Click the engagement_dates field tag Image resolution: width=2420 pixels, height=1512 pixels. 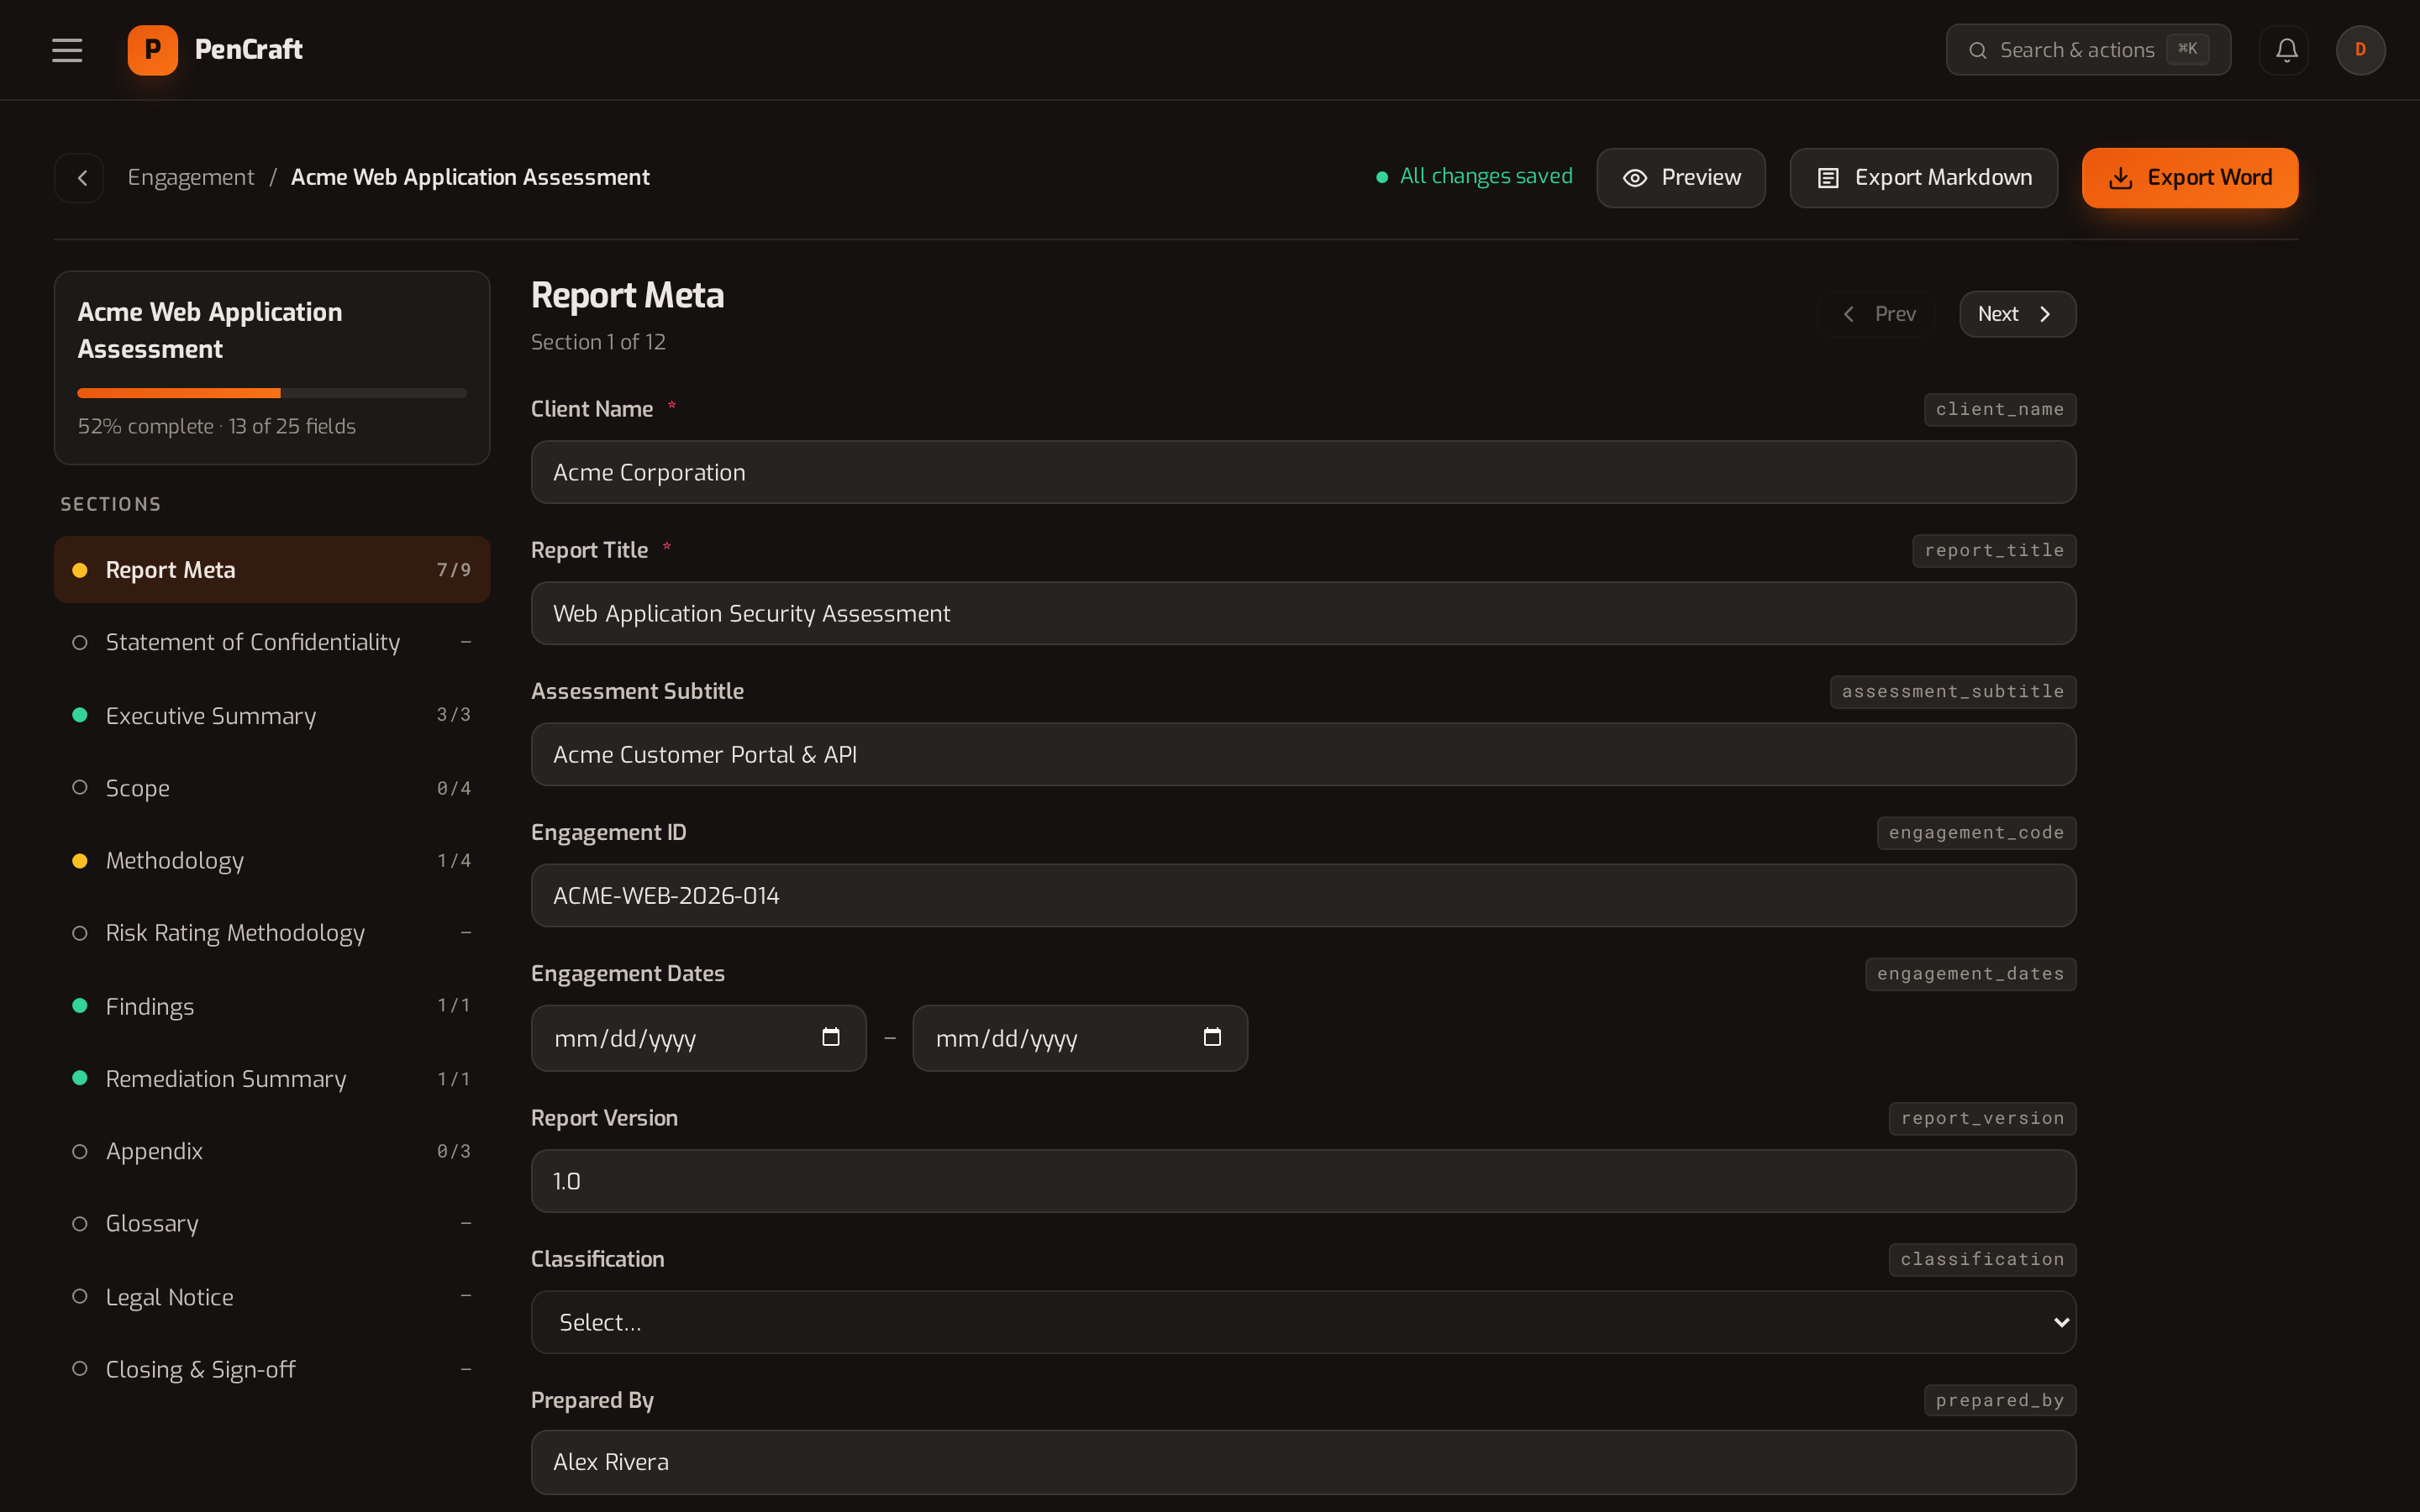tap(1970, 973)
